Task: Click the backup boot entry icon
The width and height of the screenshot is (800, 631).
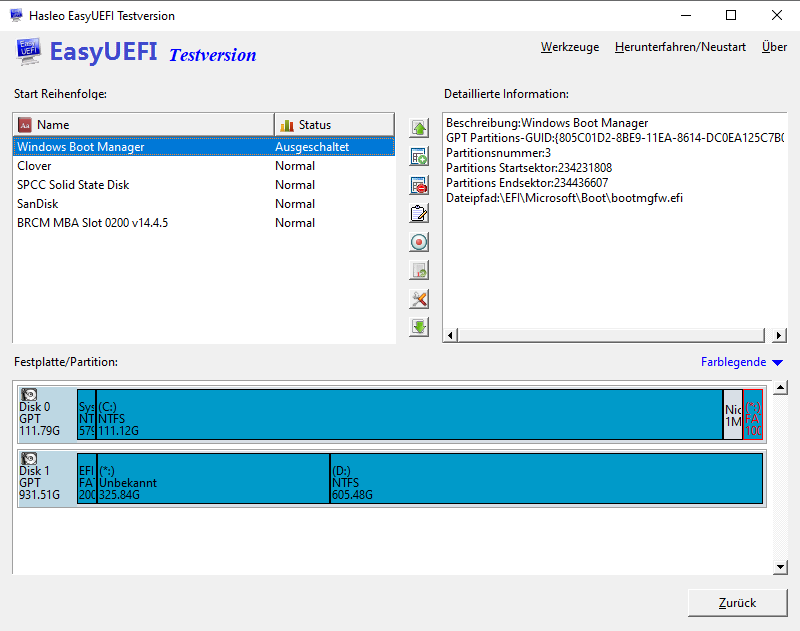Action: pyautogui.click(x=419, y=270)
